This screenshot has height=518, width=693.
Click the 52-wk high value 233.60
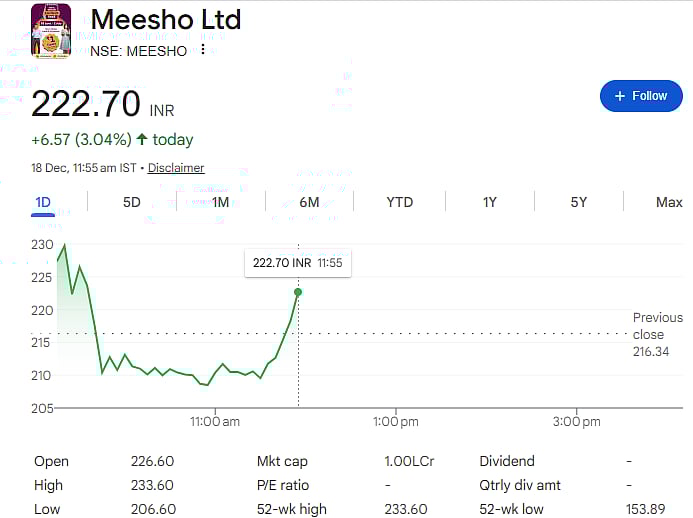tap(405, 509)
